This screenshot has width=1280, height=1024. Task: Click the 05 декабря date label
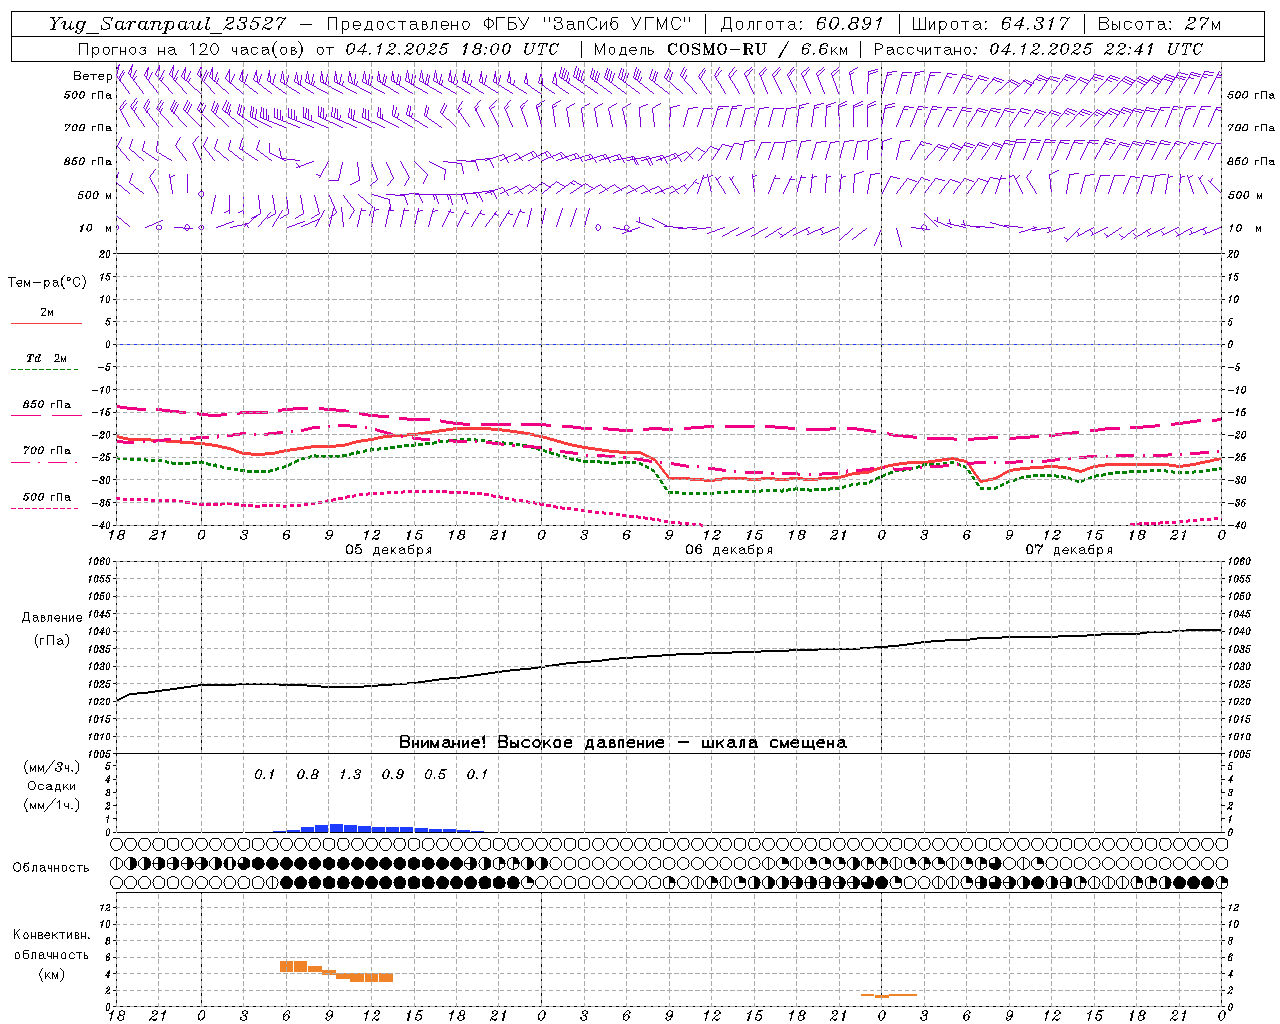(x=389, y=550)
